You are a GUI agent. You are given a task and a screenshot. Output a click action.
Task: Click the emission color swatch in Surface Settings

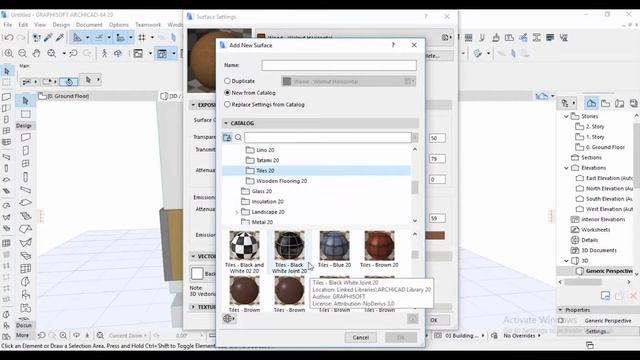point(435,235)
